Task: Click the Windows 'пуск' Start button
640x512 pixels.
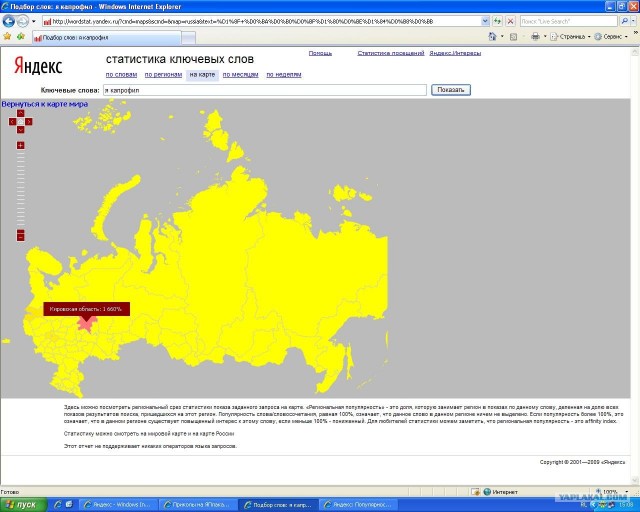Action: [23, 505]
